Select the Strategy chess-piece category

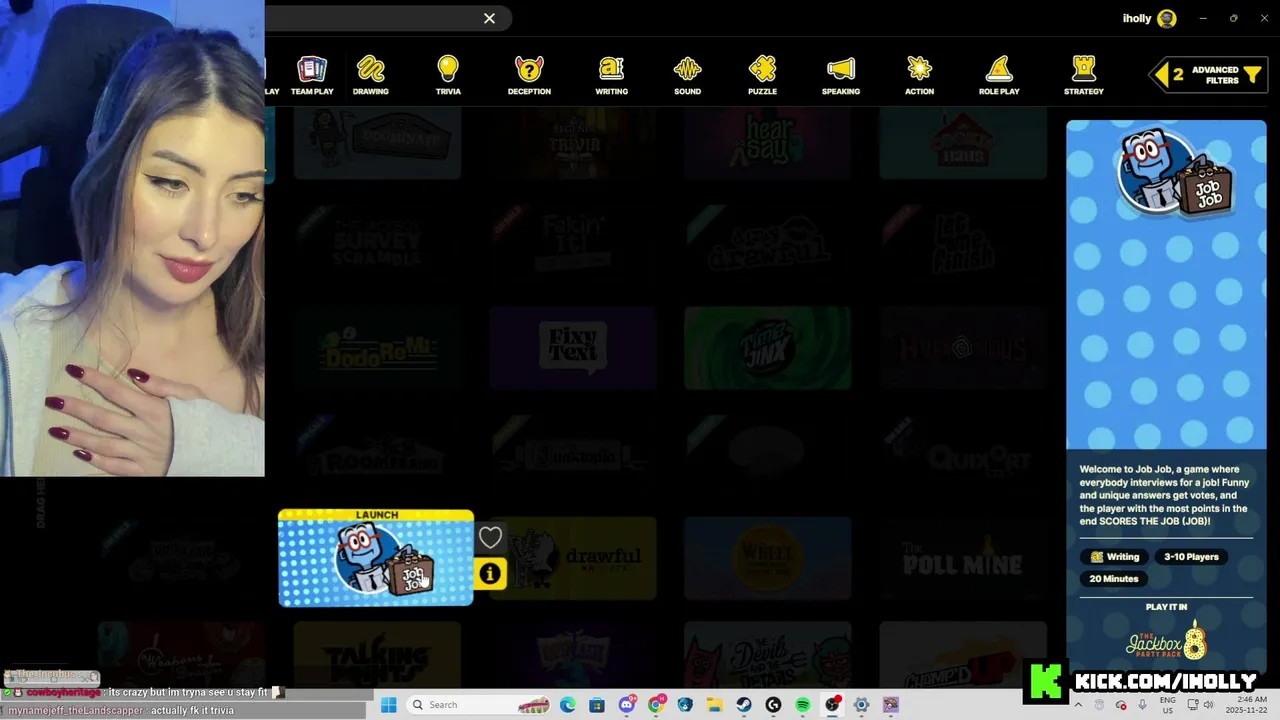click(x=1083, y=75)
